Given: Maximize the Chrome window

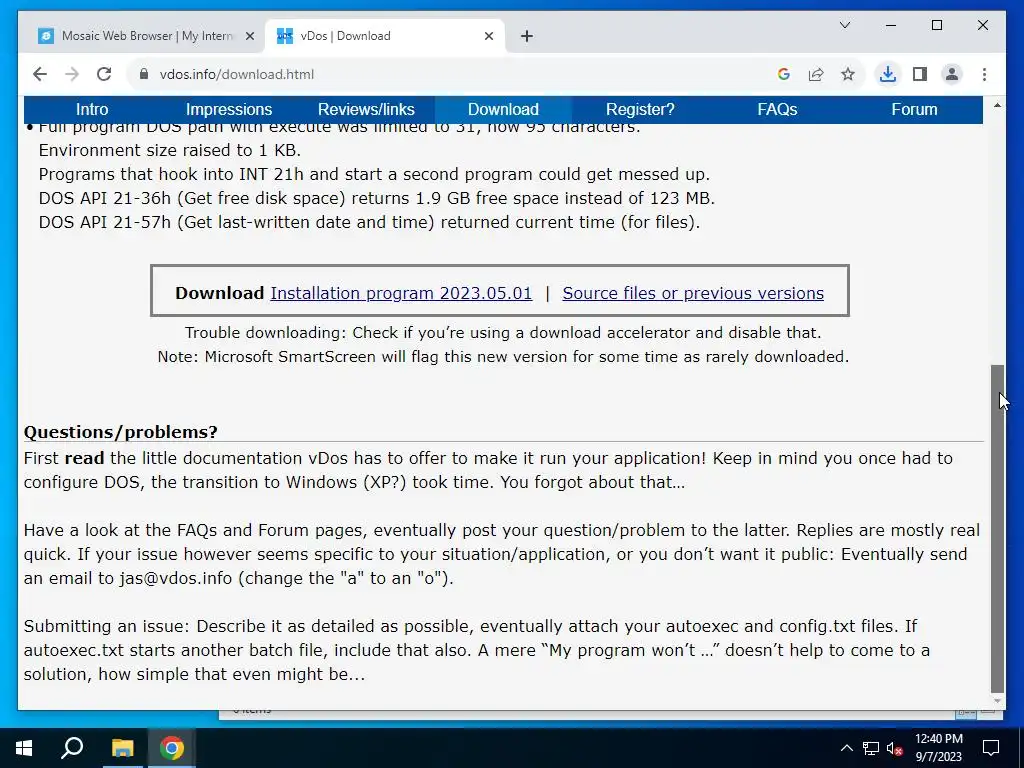Looking at the screenshot, I should pos(936,25).
